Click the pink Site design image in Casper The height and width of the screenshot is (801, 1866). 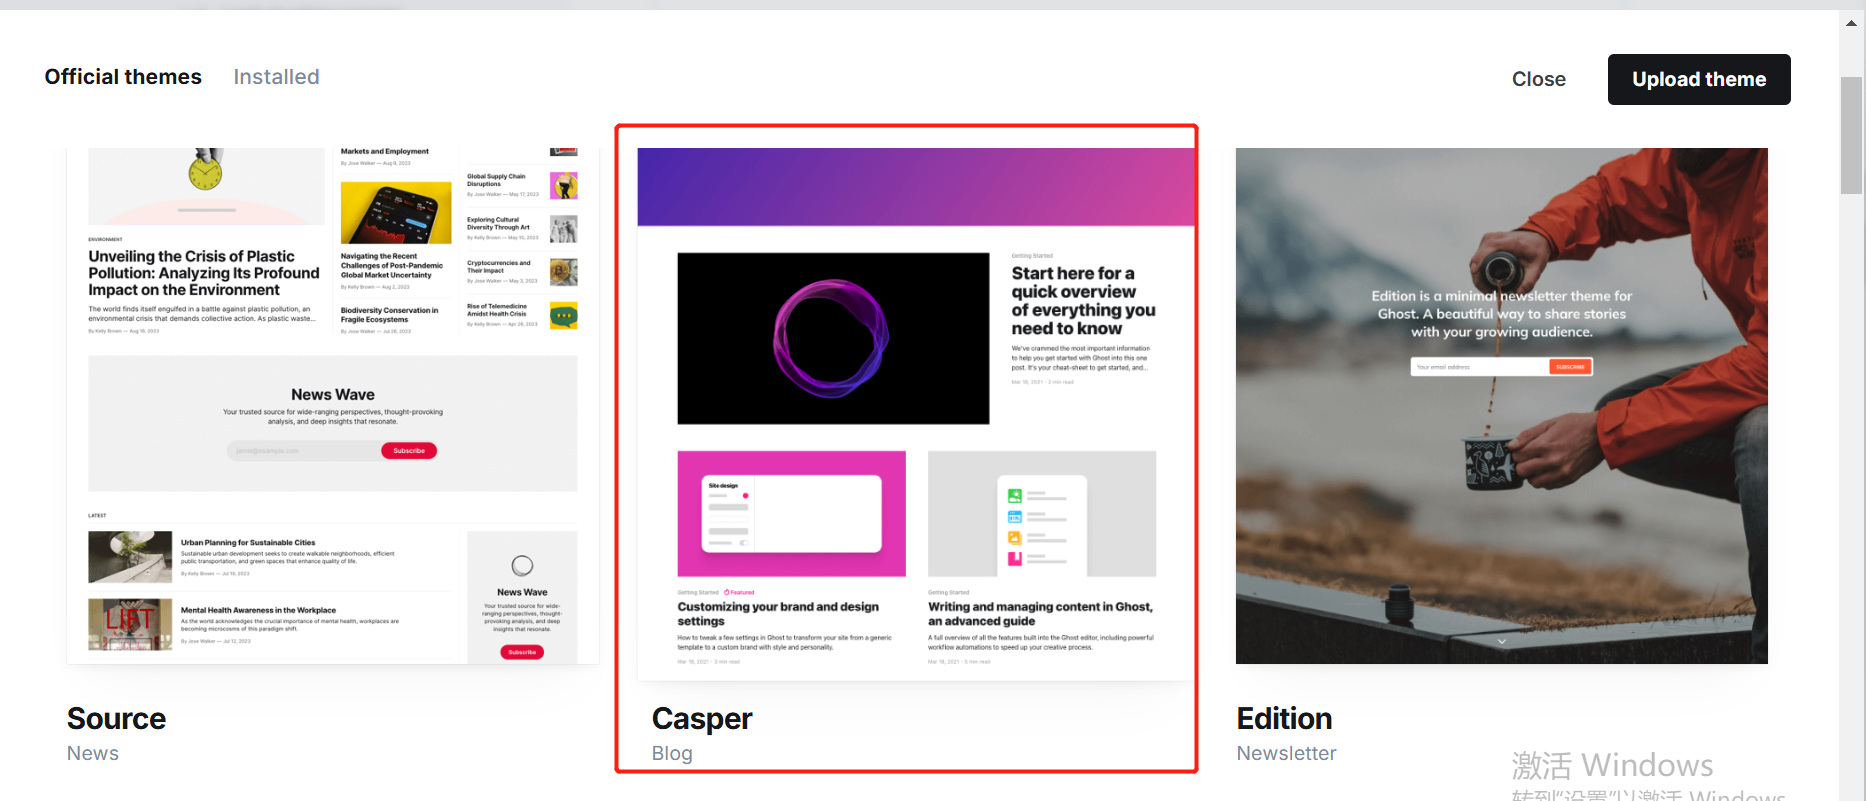pos(791,513)
